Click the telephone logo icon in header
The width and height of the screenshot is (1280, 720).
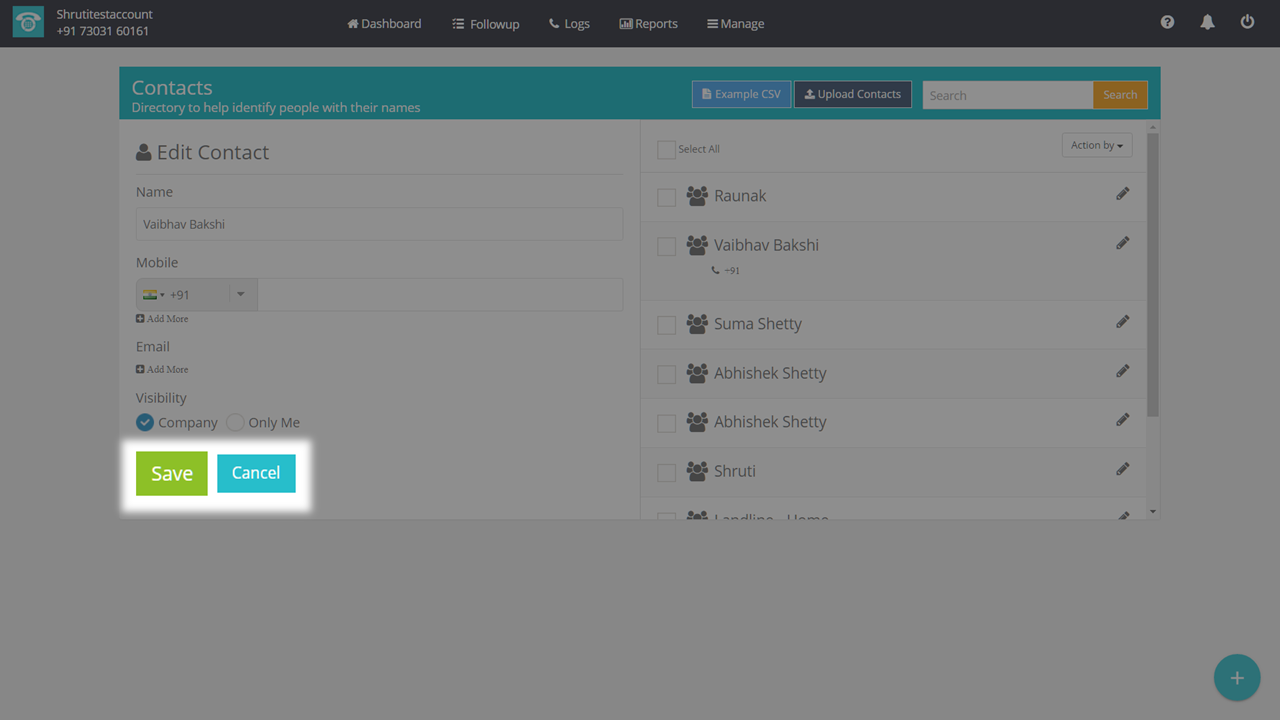[x=28, y=23]
